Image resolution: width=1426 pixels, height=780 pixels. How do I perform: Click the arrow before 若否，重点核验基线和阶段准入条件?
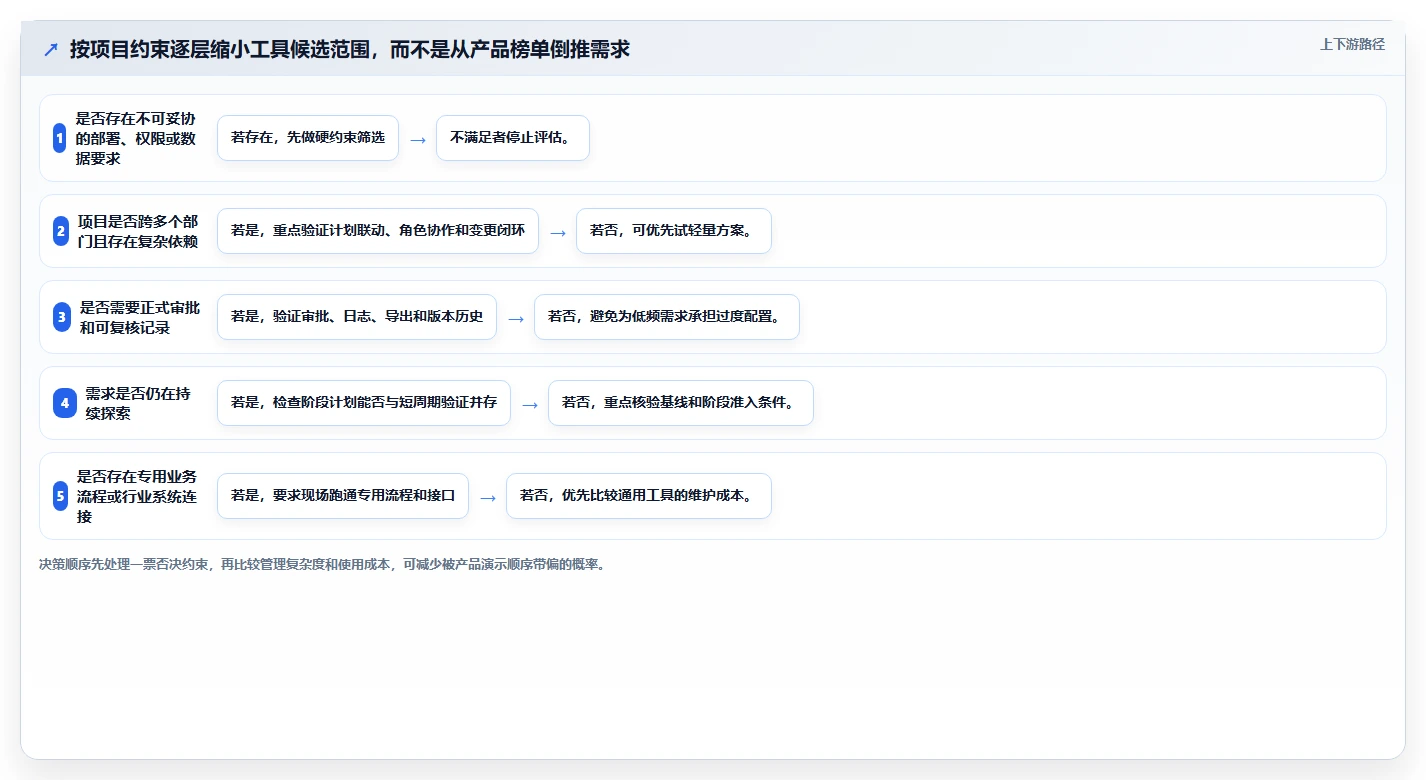[x=530, y=404]
